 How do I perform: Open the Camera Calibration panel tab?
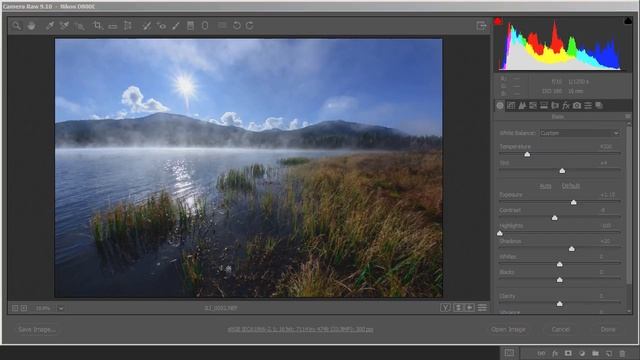[577, 106]
